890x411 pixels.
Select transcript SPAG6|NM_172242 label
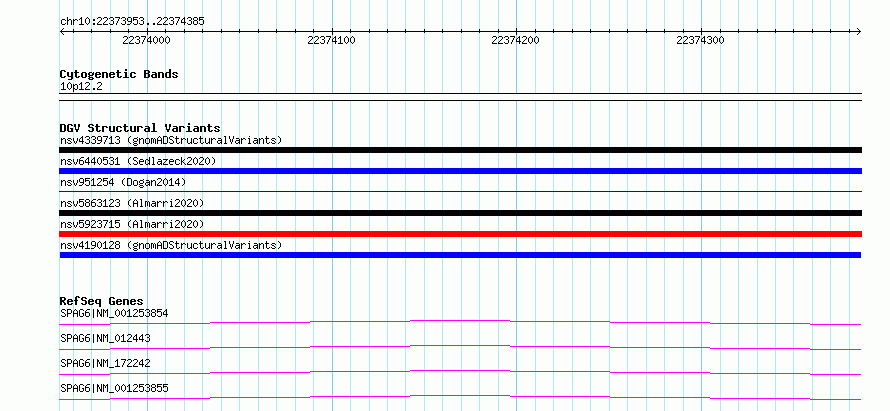tap(105, 363)
